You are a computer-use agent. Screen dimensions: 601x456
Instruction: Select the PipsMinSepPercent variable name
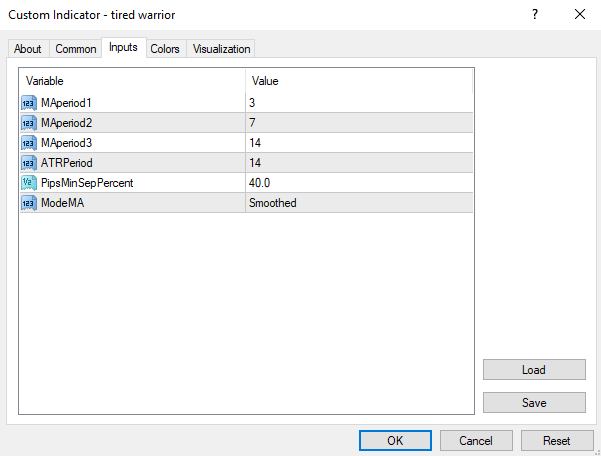[x=87, y=183]
